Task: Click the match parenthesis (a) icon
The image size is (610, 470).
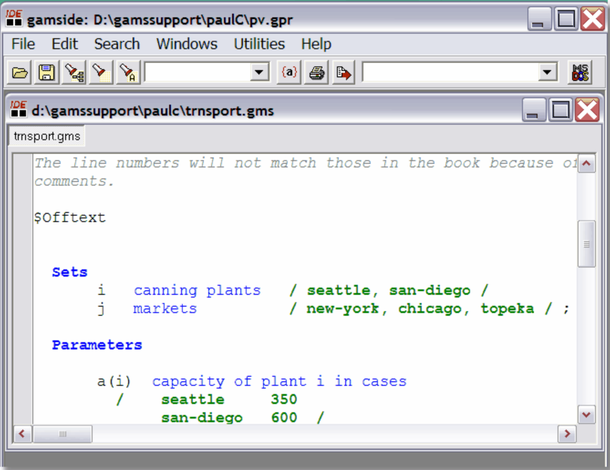Action: pyautogui.click(x=290, y=72)
